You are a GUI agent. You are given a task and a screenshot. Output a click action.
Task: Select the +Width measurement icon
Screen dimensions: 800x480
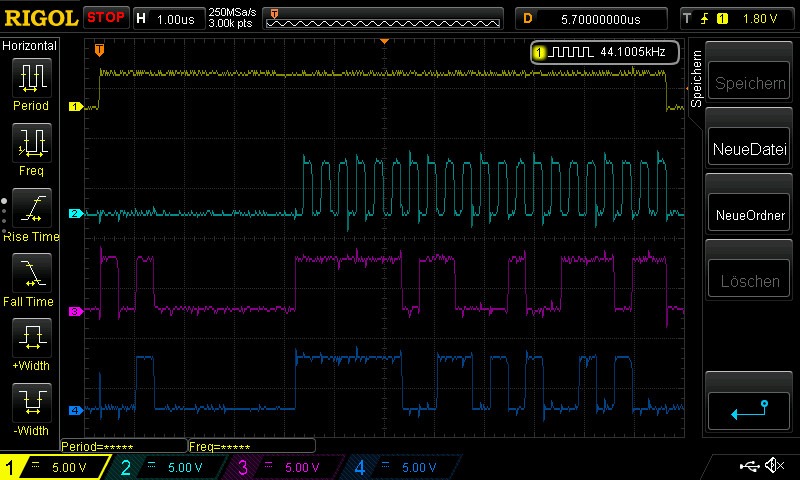[x=32, y=338]
